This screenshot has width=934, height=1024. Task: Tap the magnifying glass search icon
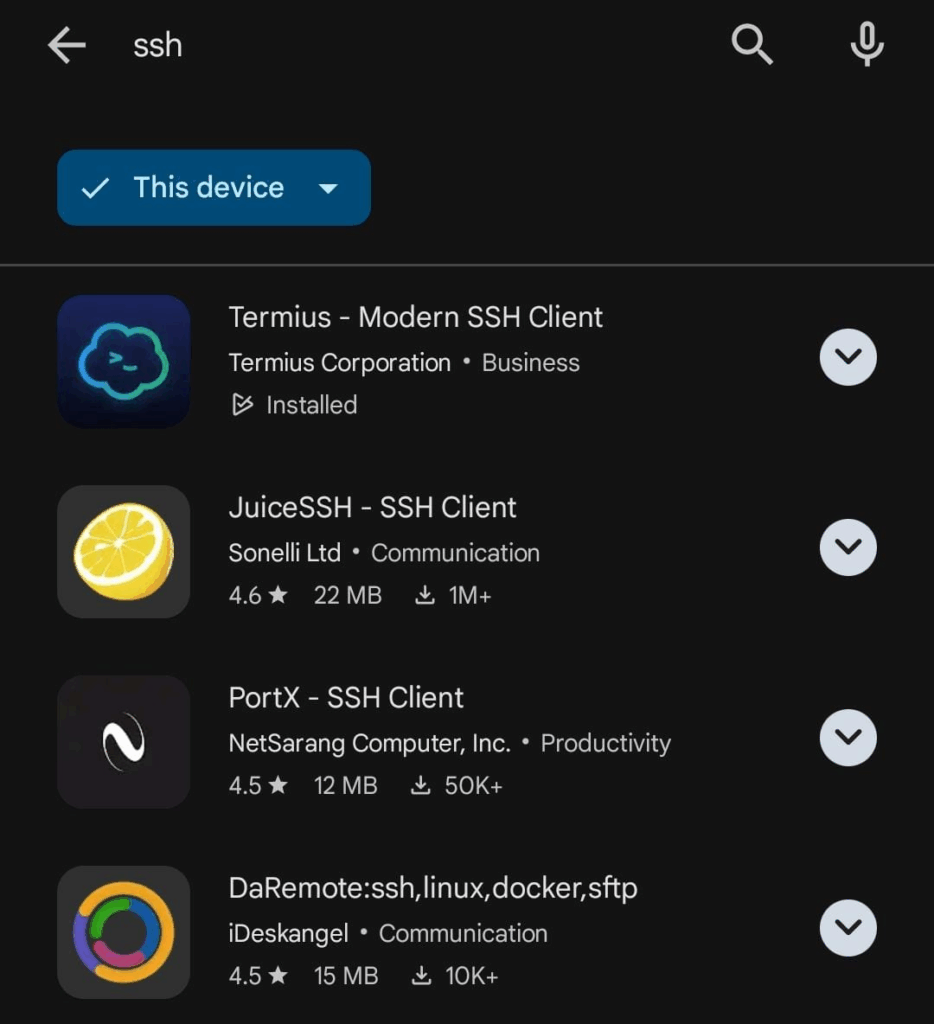pos(752,45)
